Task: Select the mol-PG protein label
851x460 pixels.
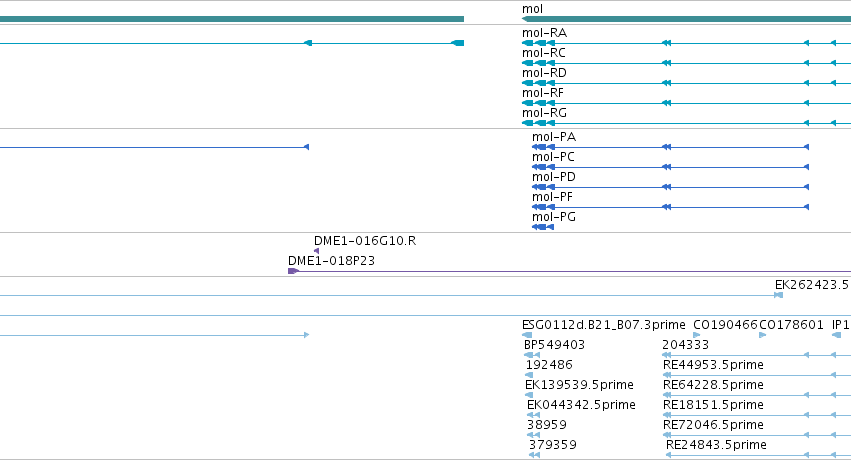Action: (554, 217)
